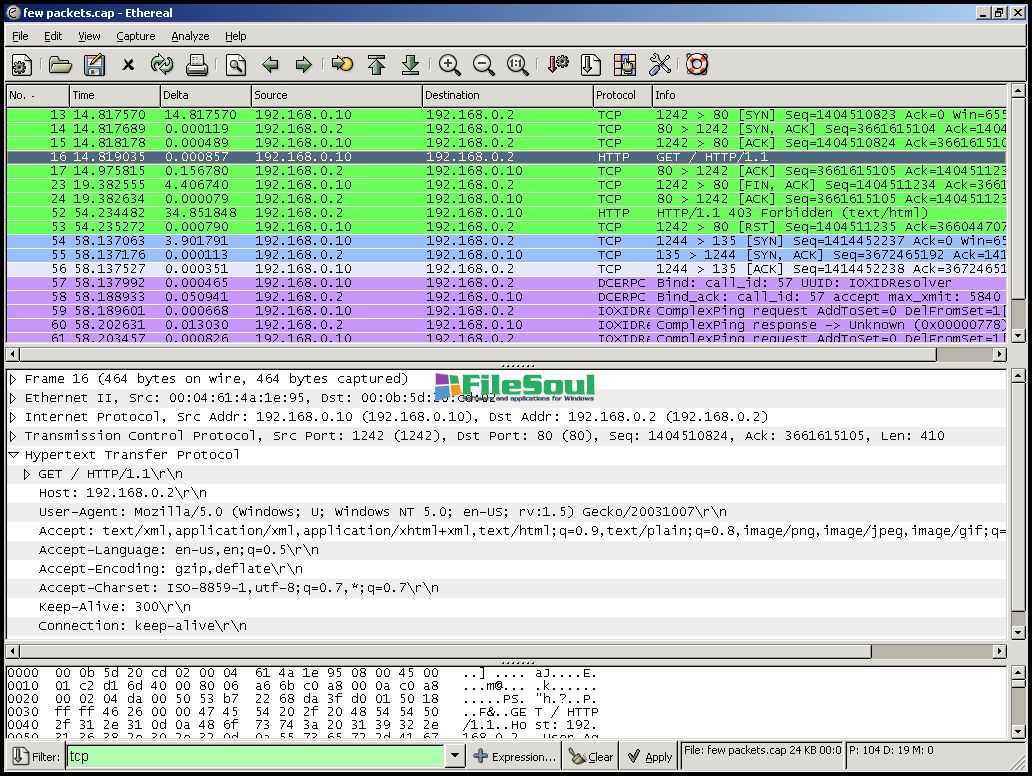The width and height of the screenshot is (1032, 776).
Task: Open a capture file with folder icon
Action: pos(60,65)
